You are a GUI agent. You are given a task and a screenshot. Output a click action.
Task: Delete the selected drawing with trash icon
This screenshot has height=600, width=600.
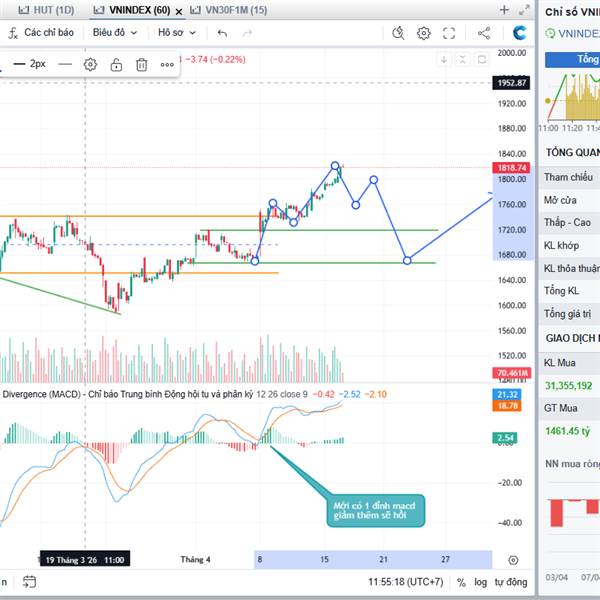(142, 65)
